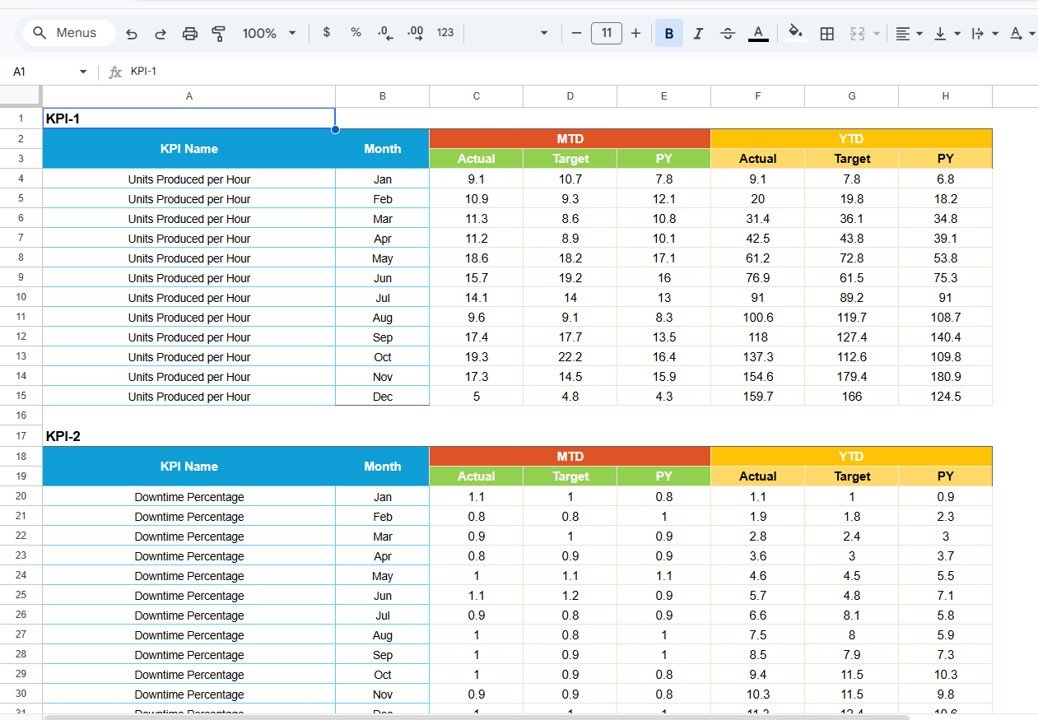Click the Redo button

pyautogui.click(x=160, y=32)
